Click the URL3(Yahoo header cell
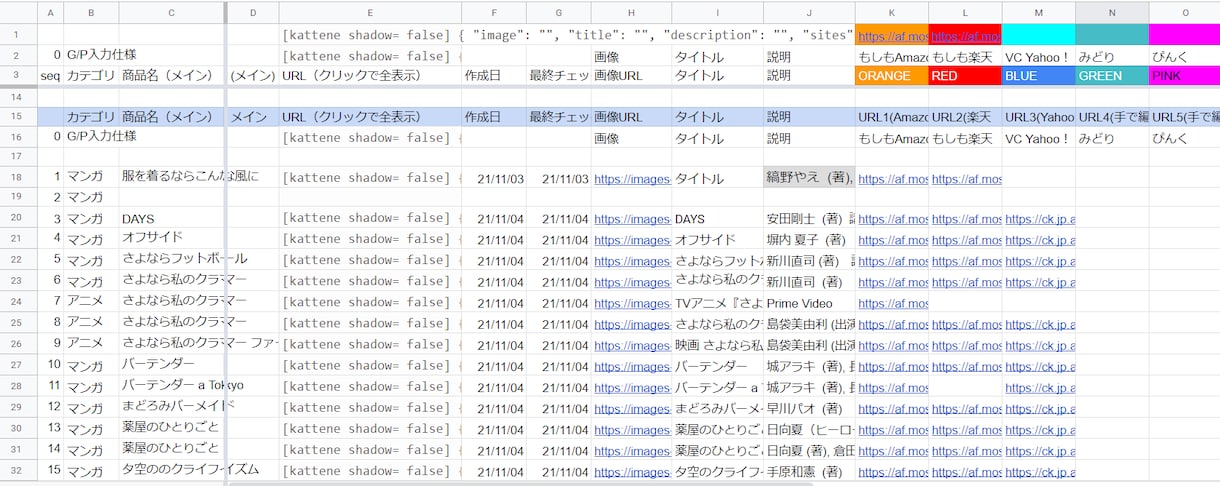 [1039, 118]
